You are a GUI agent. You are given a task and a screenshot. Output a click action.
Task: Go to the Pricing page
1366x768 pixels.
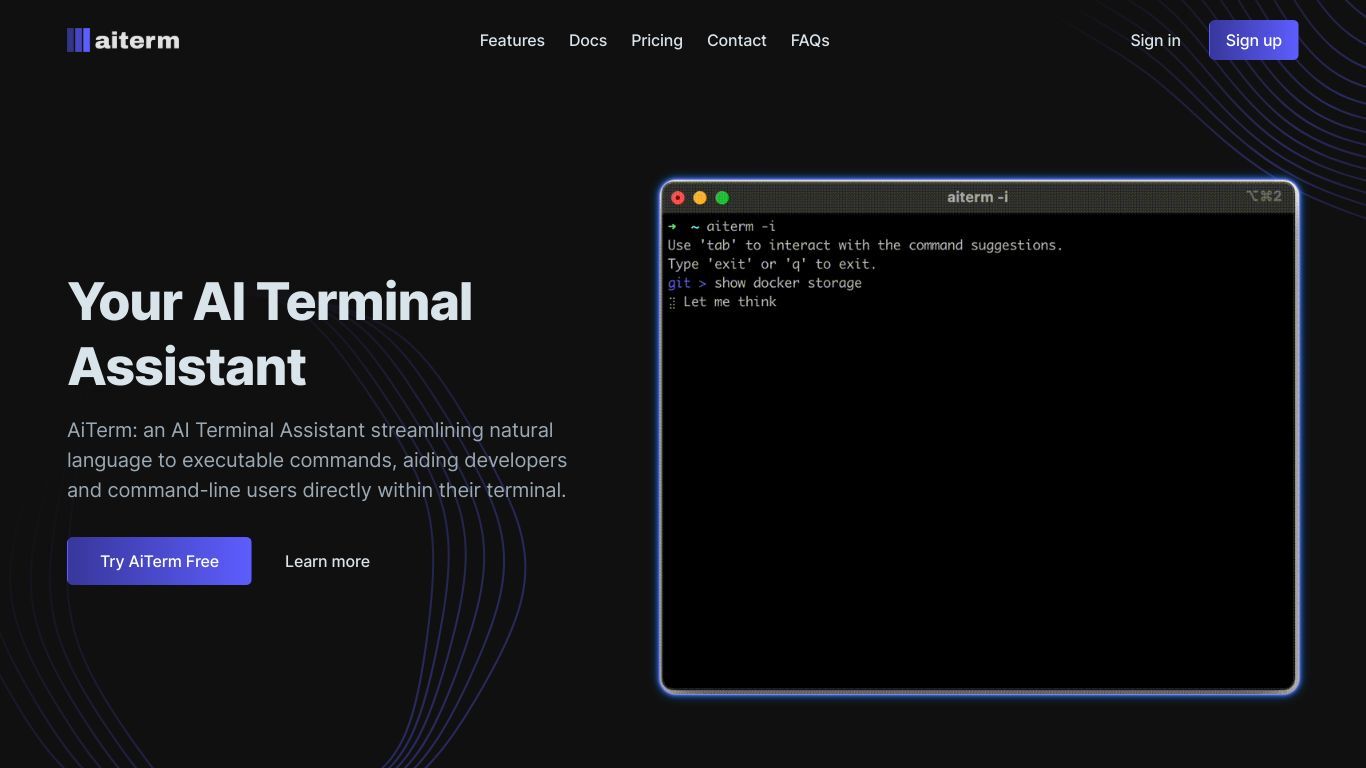[657, 40]
